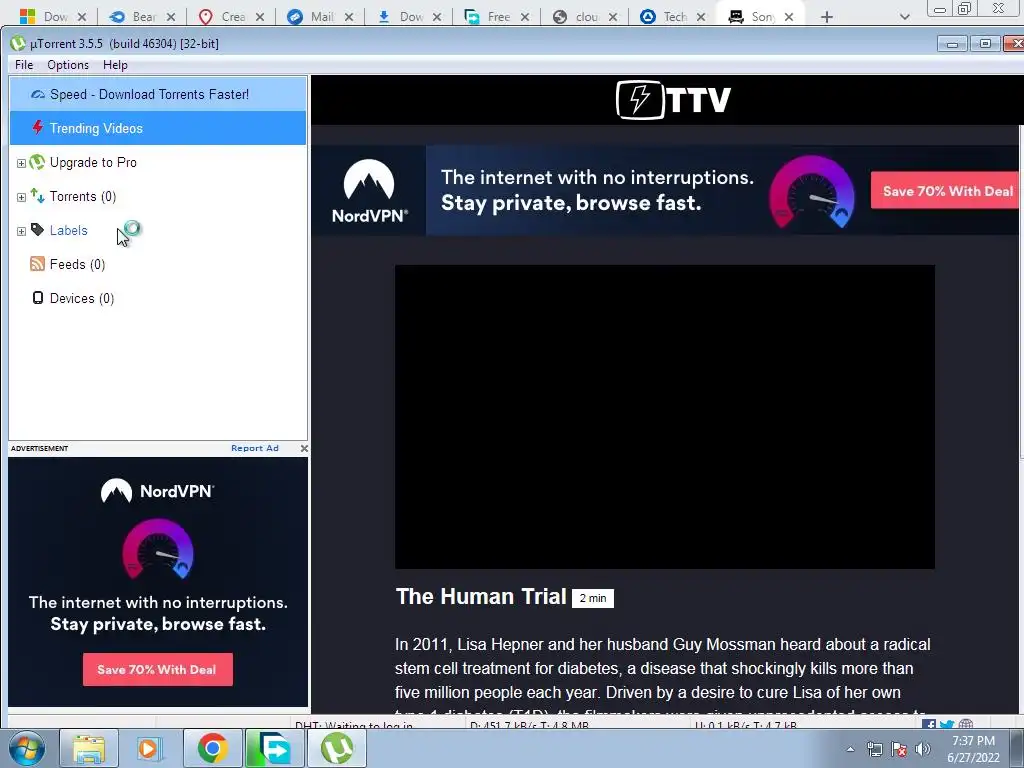Screen dimensions: 1024x768
Task: Open the Windows Start button
Action: click(27, 748)
